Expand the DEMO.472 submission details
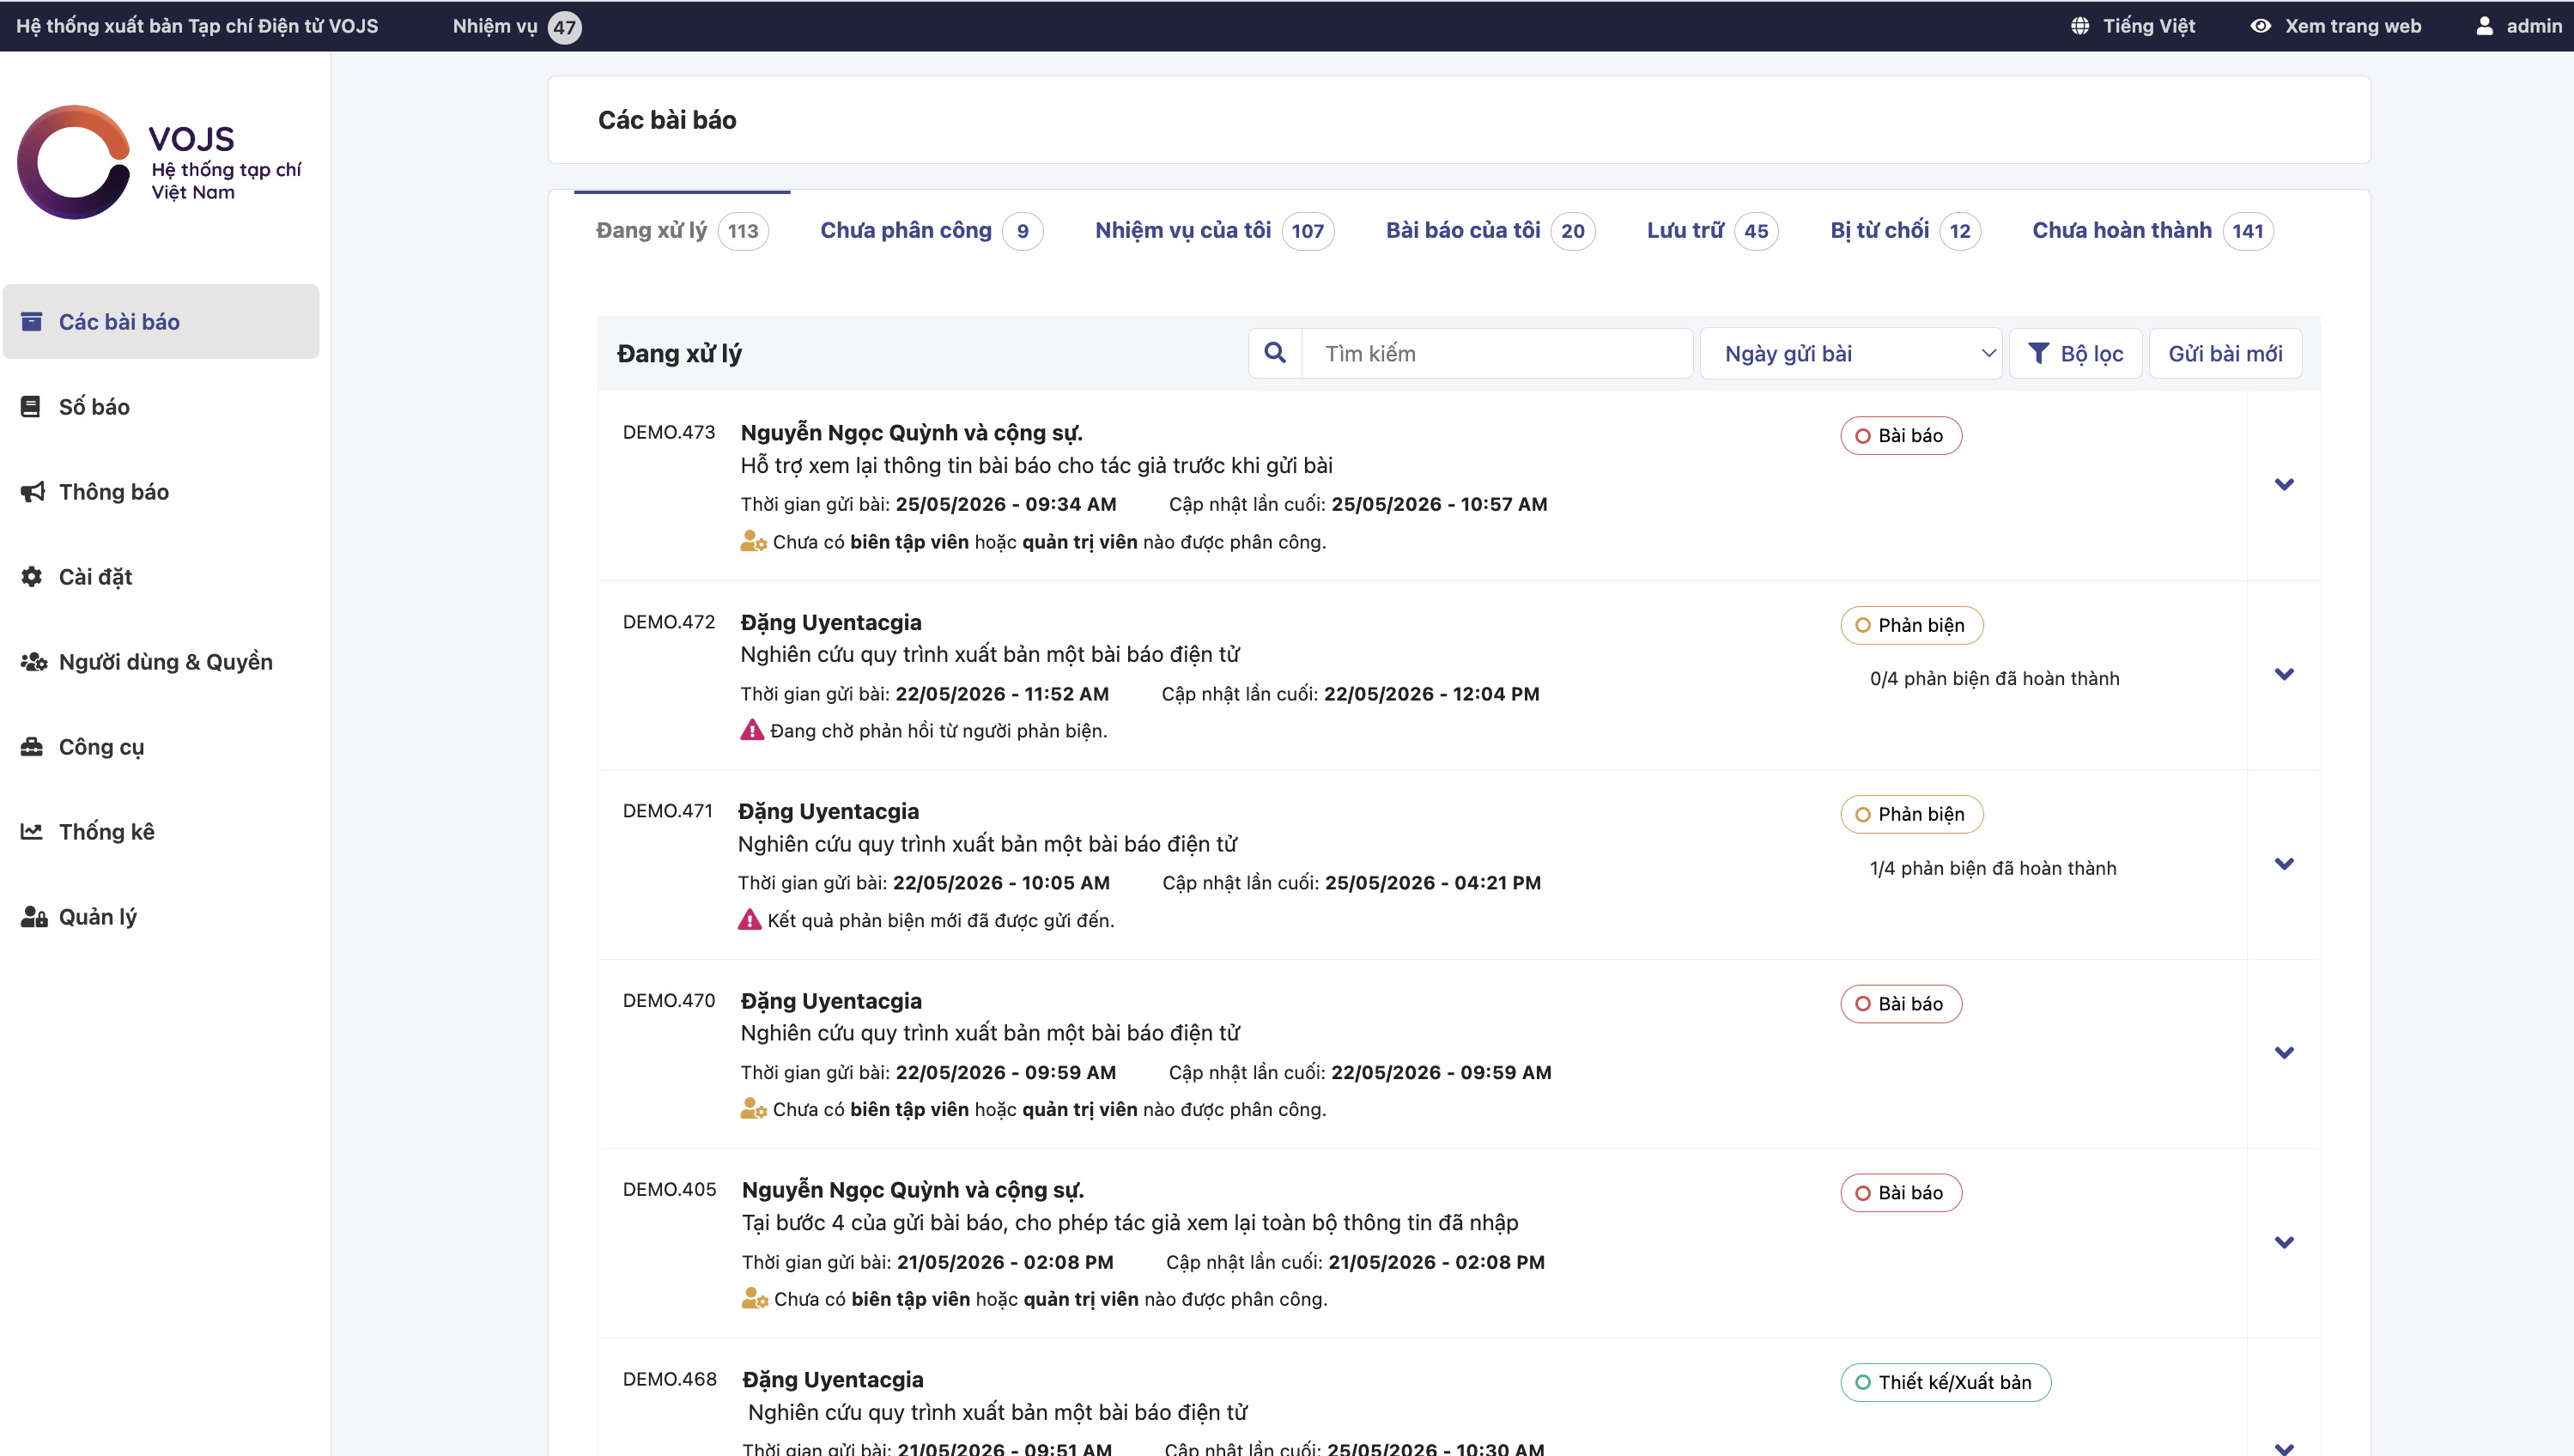Image resolution: width=2574 pixels, height=1456 pixels. click(x=2284, y=674)
